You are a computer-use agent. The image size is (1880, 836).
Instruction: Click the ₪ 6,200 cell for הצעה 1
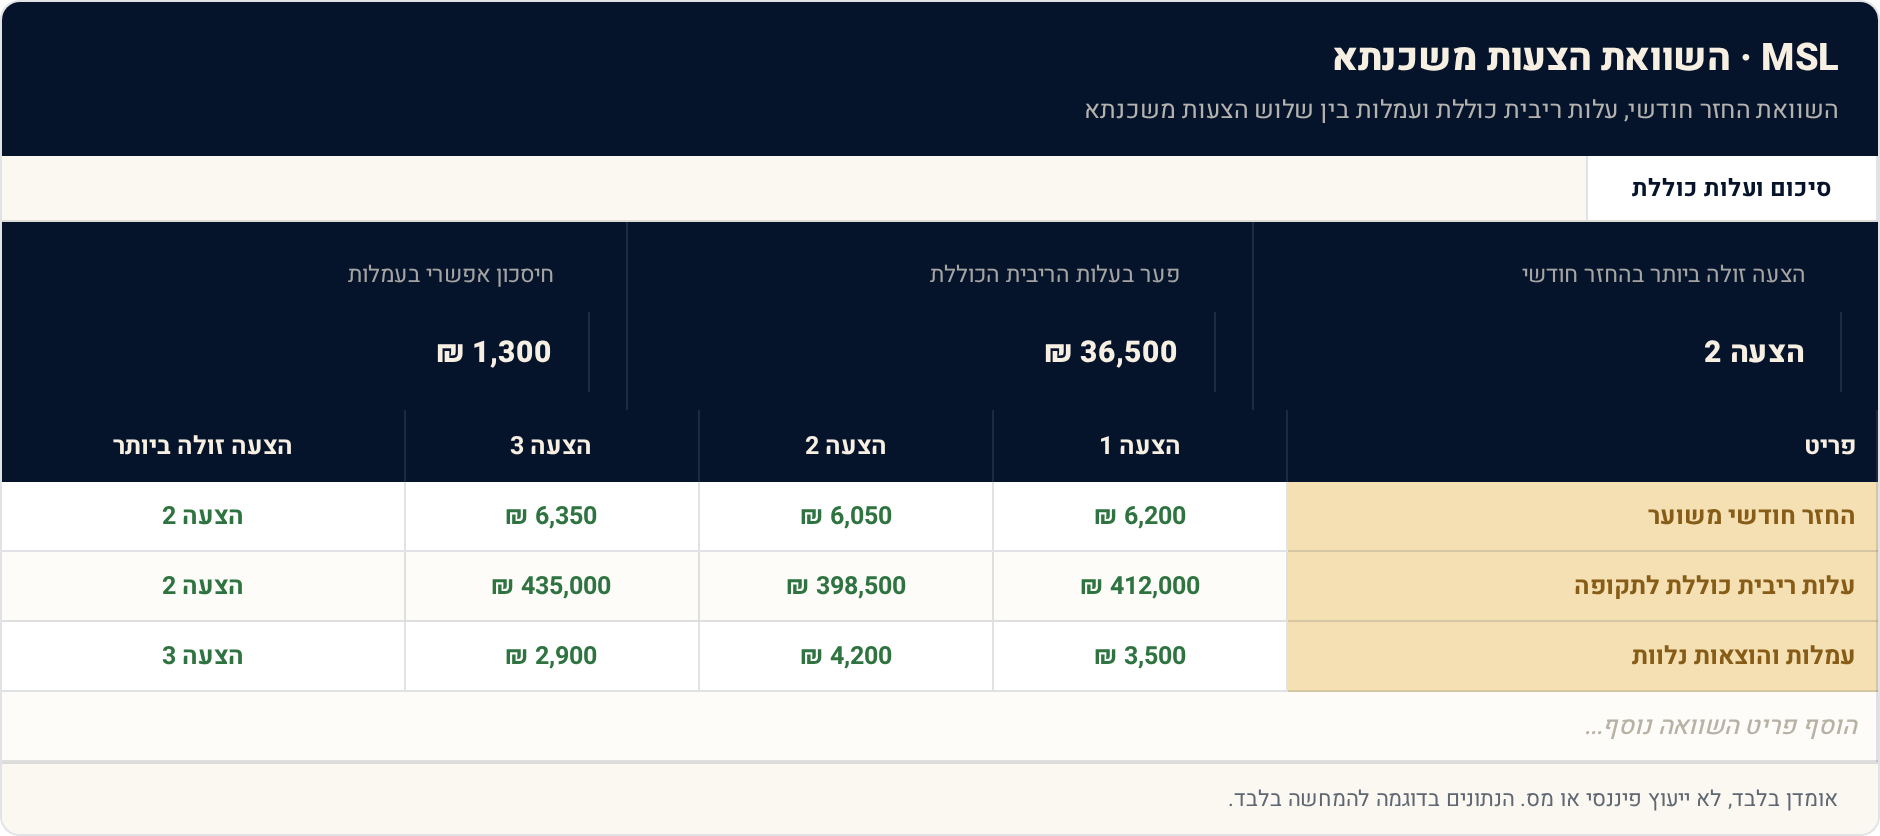(x=1140, y=516)
